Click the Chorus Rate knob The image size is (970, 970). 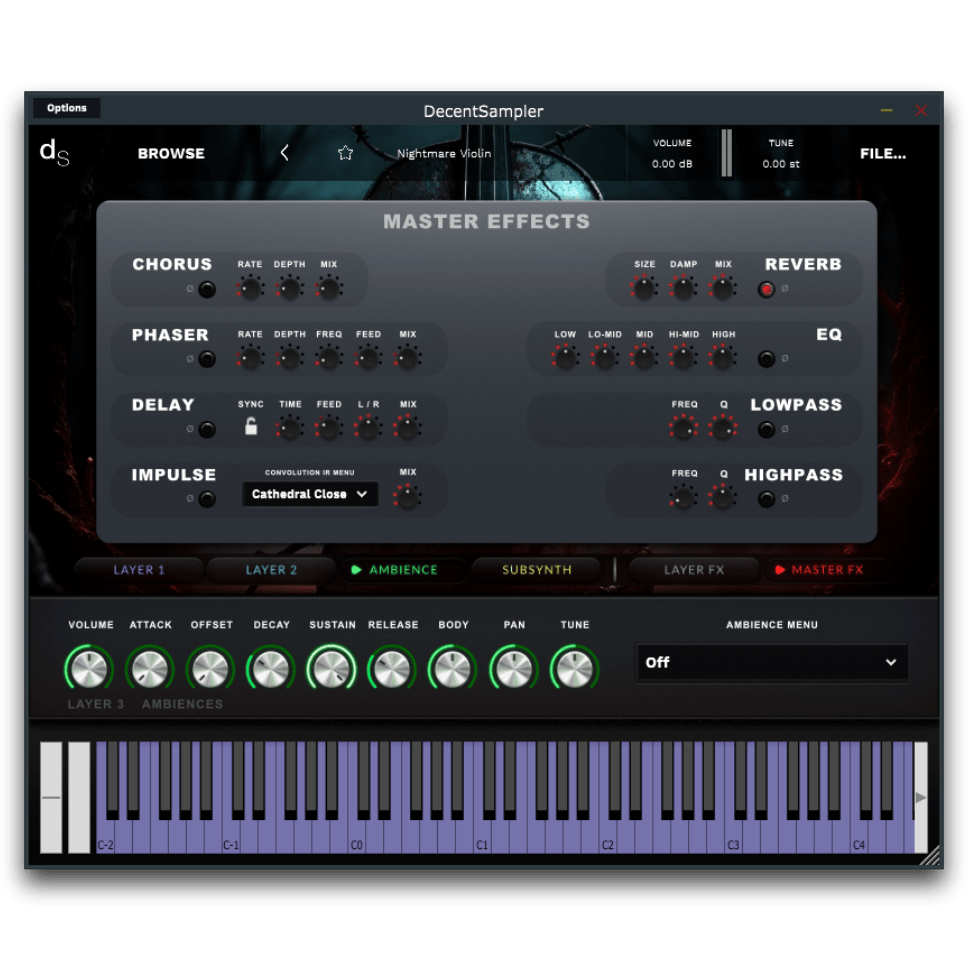(251, 288)
